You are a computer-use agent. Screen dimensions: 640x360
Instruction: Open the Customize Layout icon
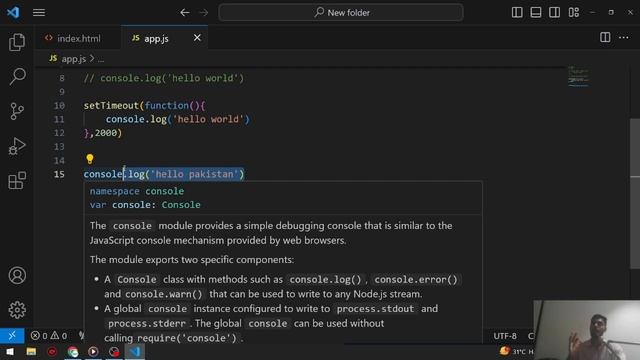tap(573, 12)
